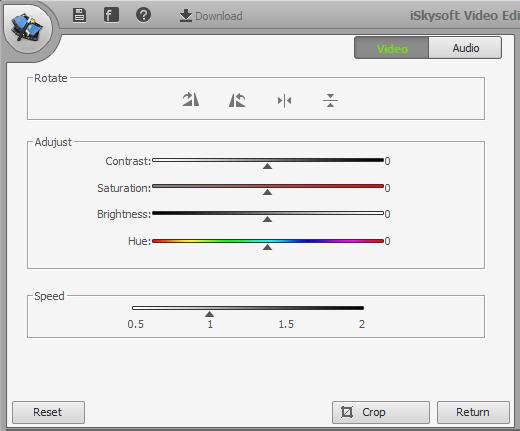Flip video horizontally with mirror icon
The width and height of the screenshot is (520, 431).
pyautogui.click(x=284, y=100)
